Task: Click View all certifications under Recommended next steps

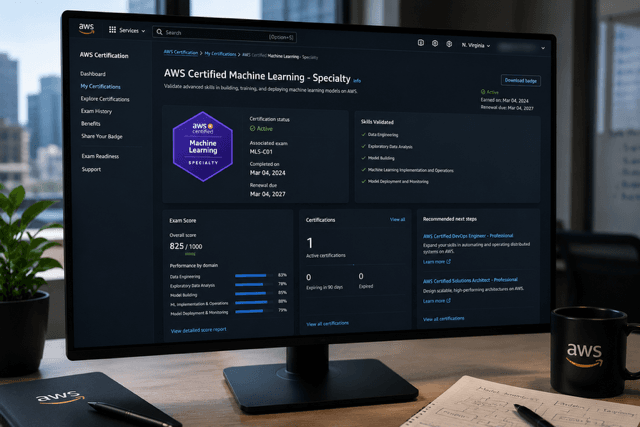Action: coord(443,319)
